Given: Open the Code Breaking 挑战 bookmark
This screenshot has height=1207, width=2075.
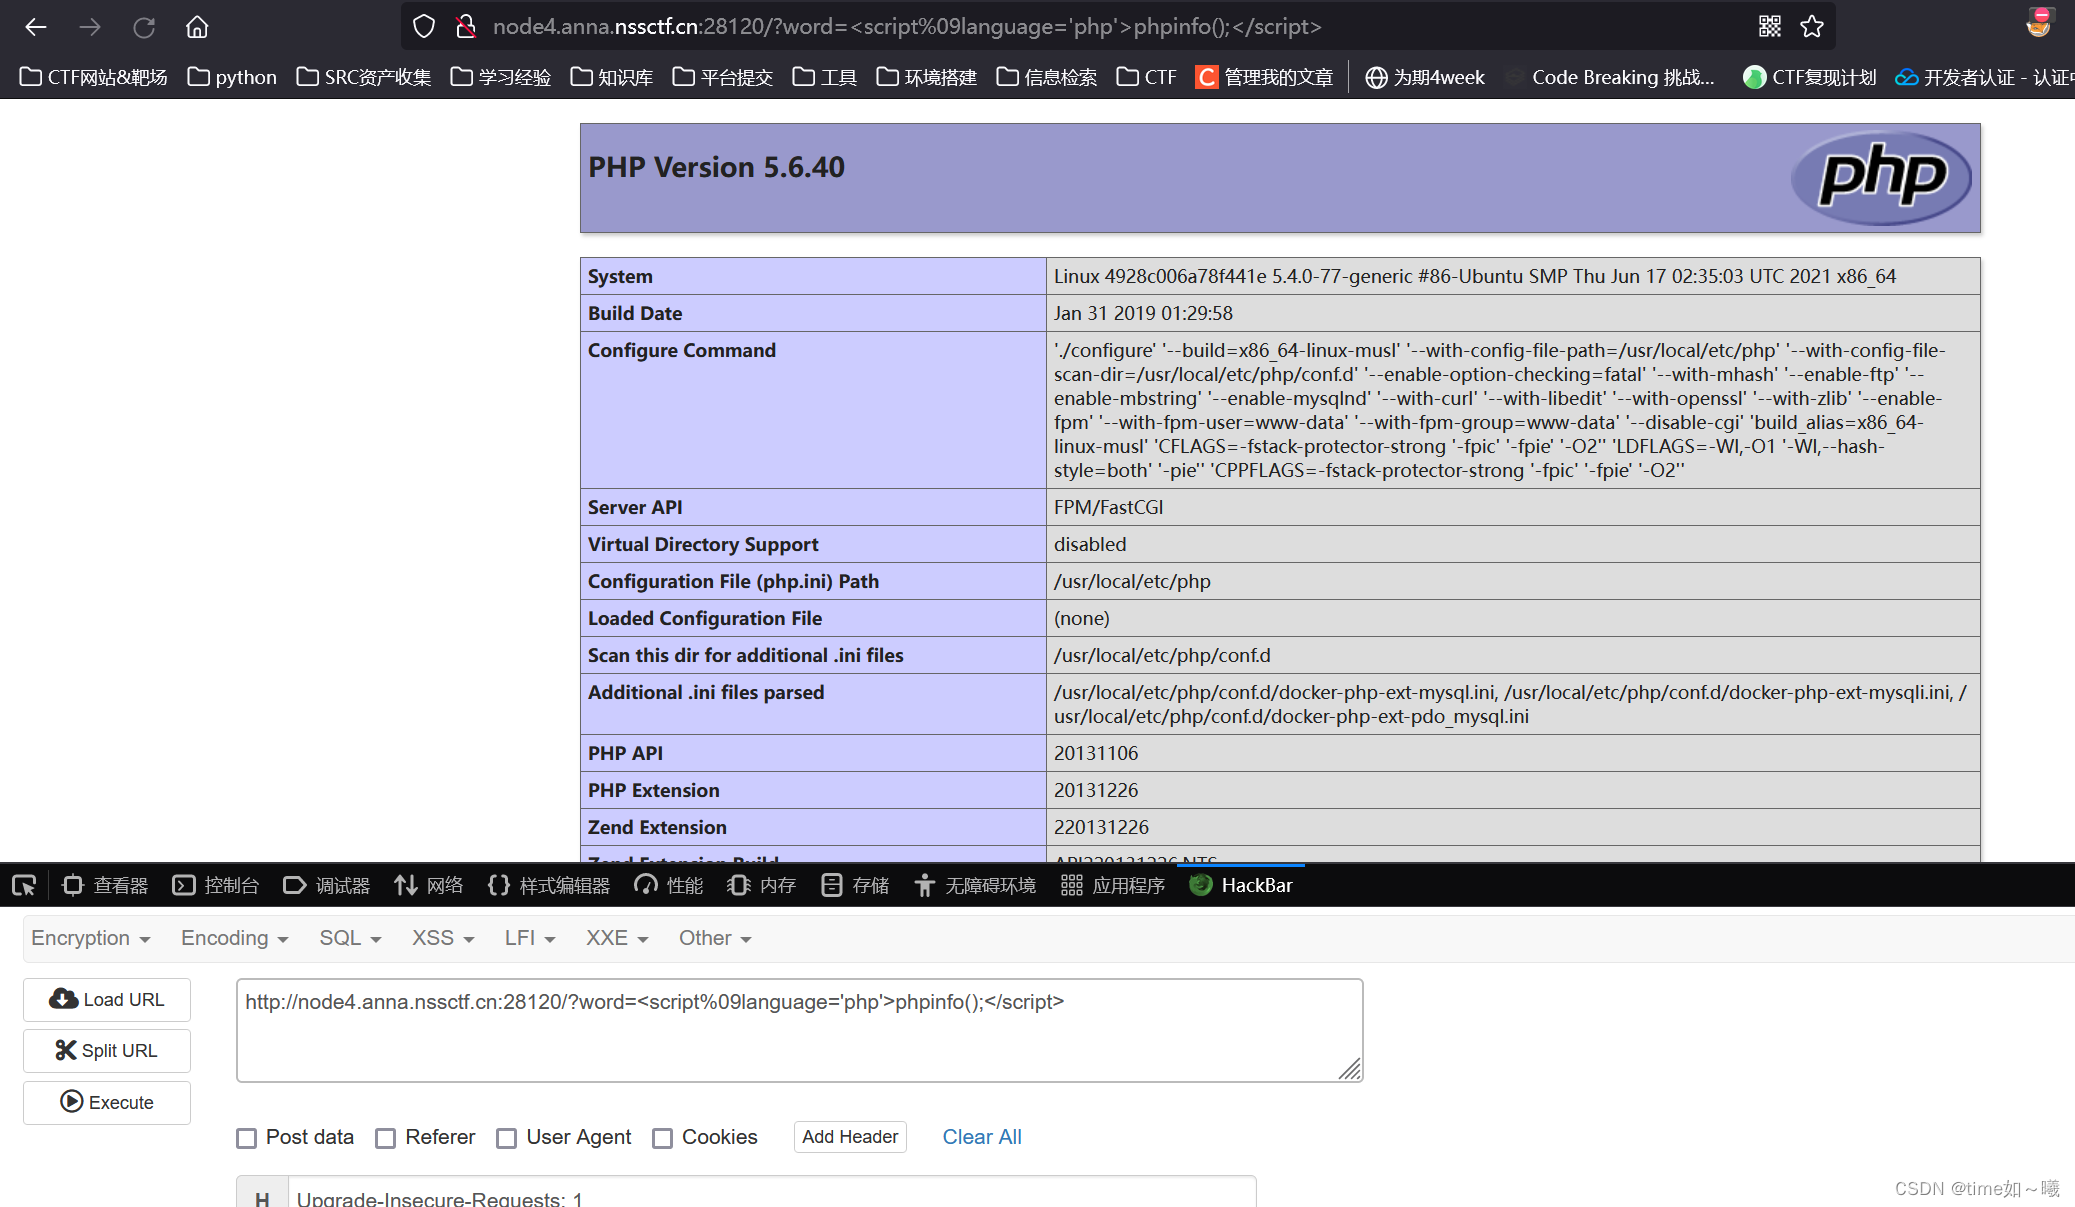Looking at the screenshot, I should tap(1610, 77).
